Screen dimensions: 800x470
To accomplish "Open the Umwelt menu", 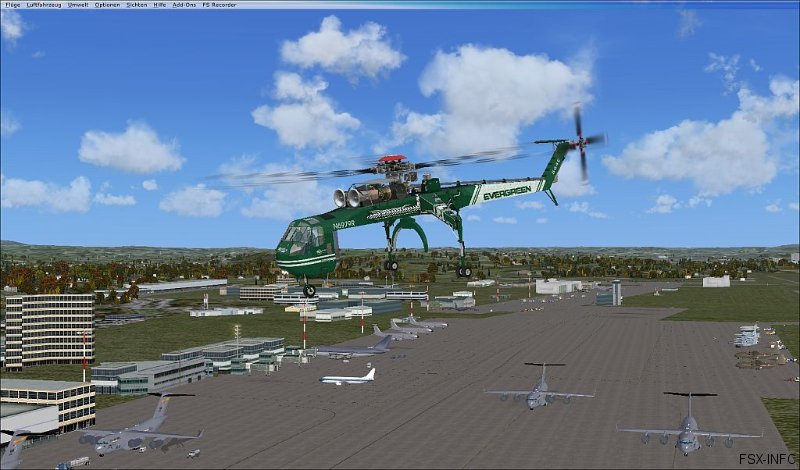I will point(77,5).
